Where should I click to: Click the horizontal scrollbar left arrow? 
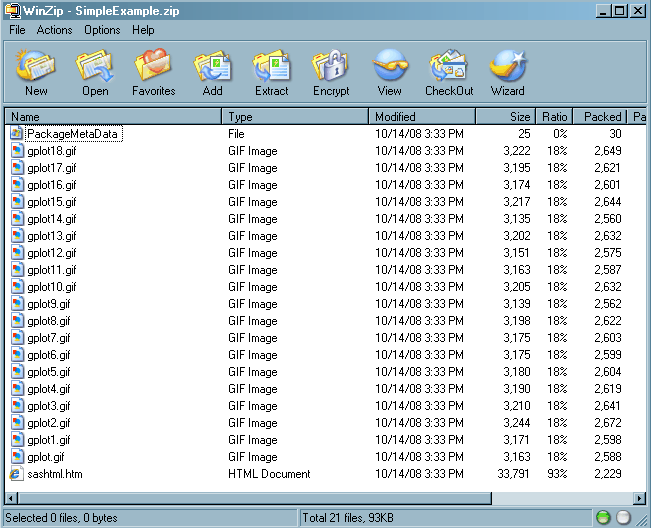point(11,498)
